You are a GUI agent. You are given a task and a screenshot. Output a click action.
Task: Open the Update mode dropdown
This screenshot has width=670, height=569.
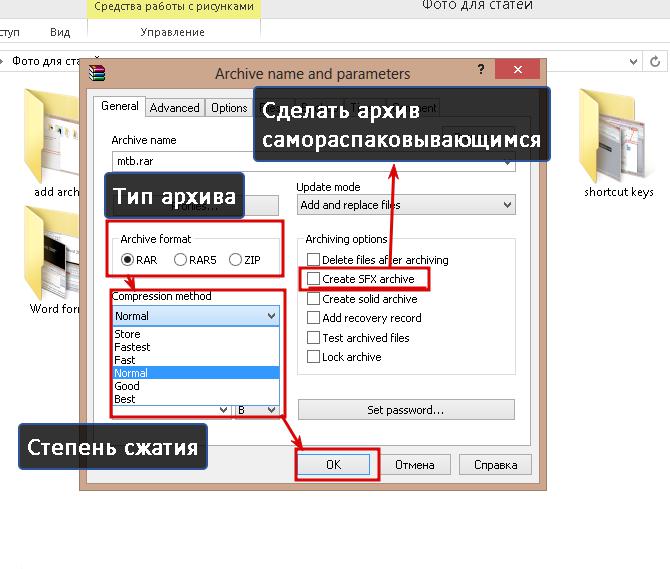click(x=406, y=205)
